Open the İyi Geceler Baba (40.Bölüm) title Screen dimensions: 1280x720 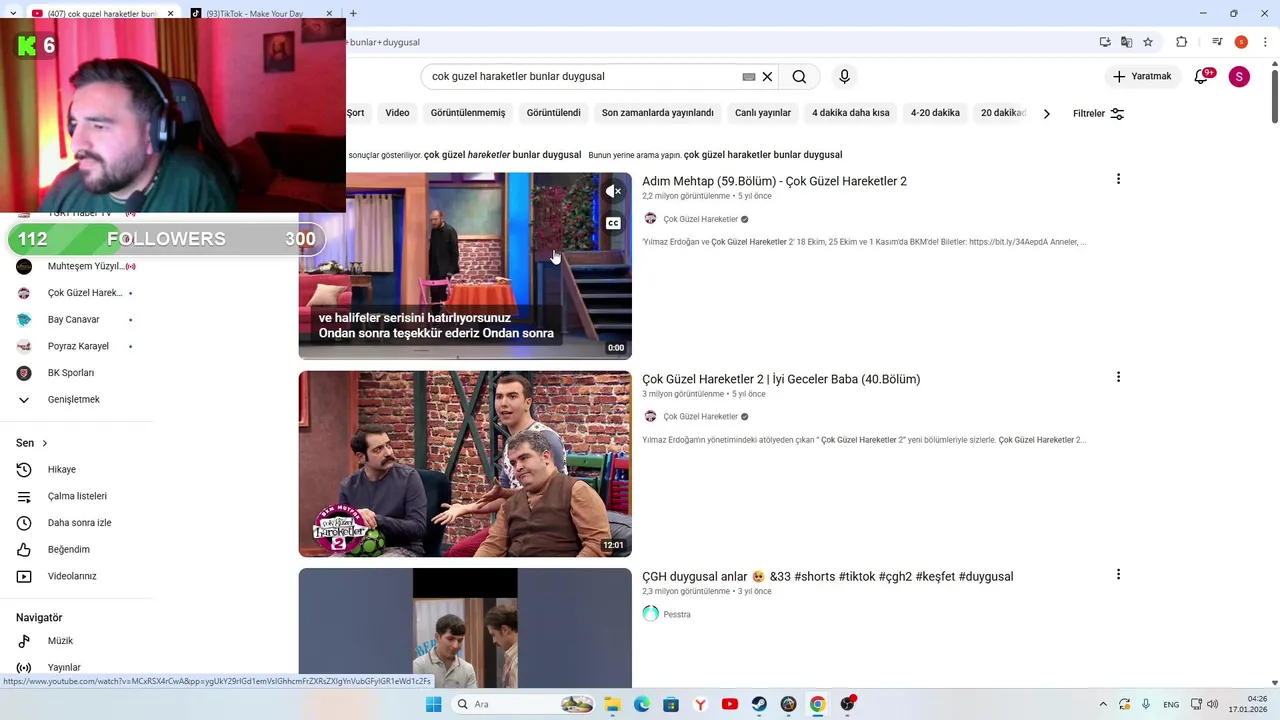click(x=781, y=379)
